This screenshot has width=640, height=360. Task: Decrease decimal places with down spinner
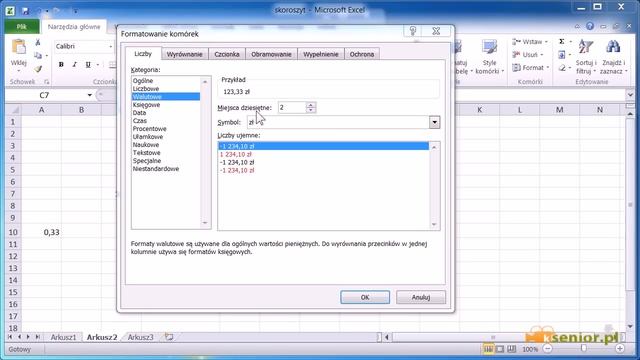(311, 110)
